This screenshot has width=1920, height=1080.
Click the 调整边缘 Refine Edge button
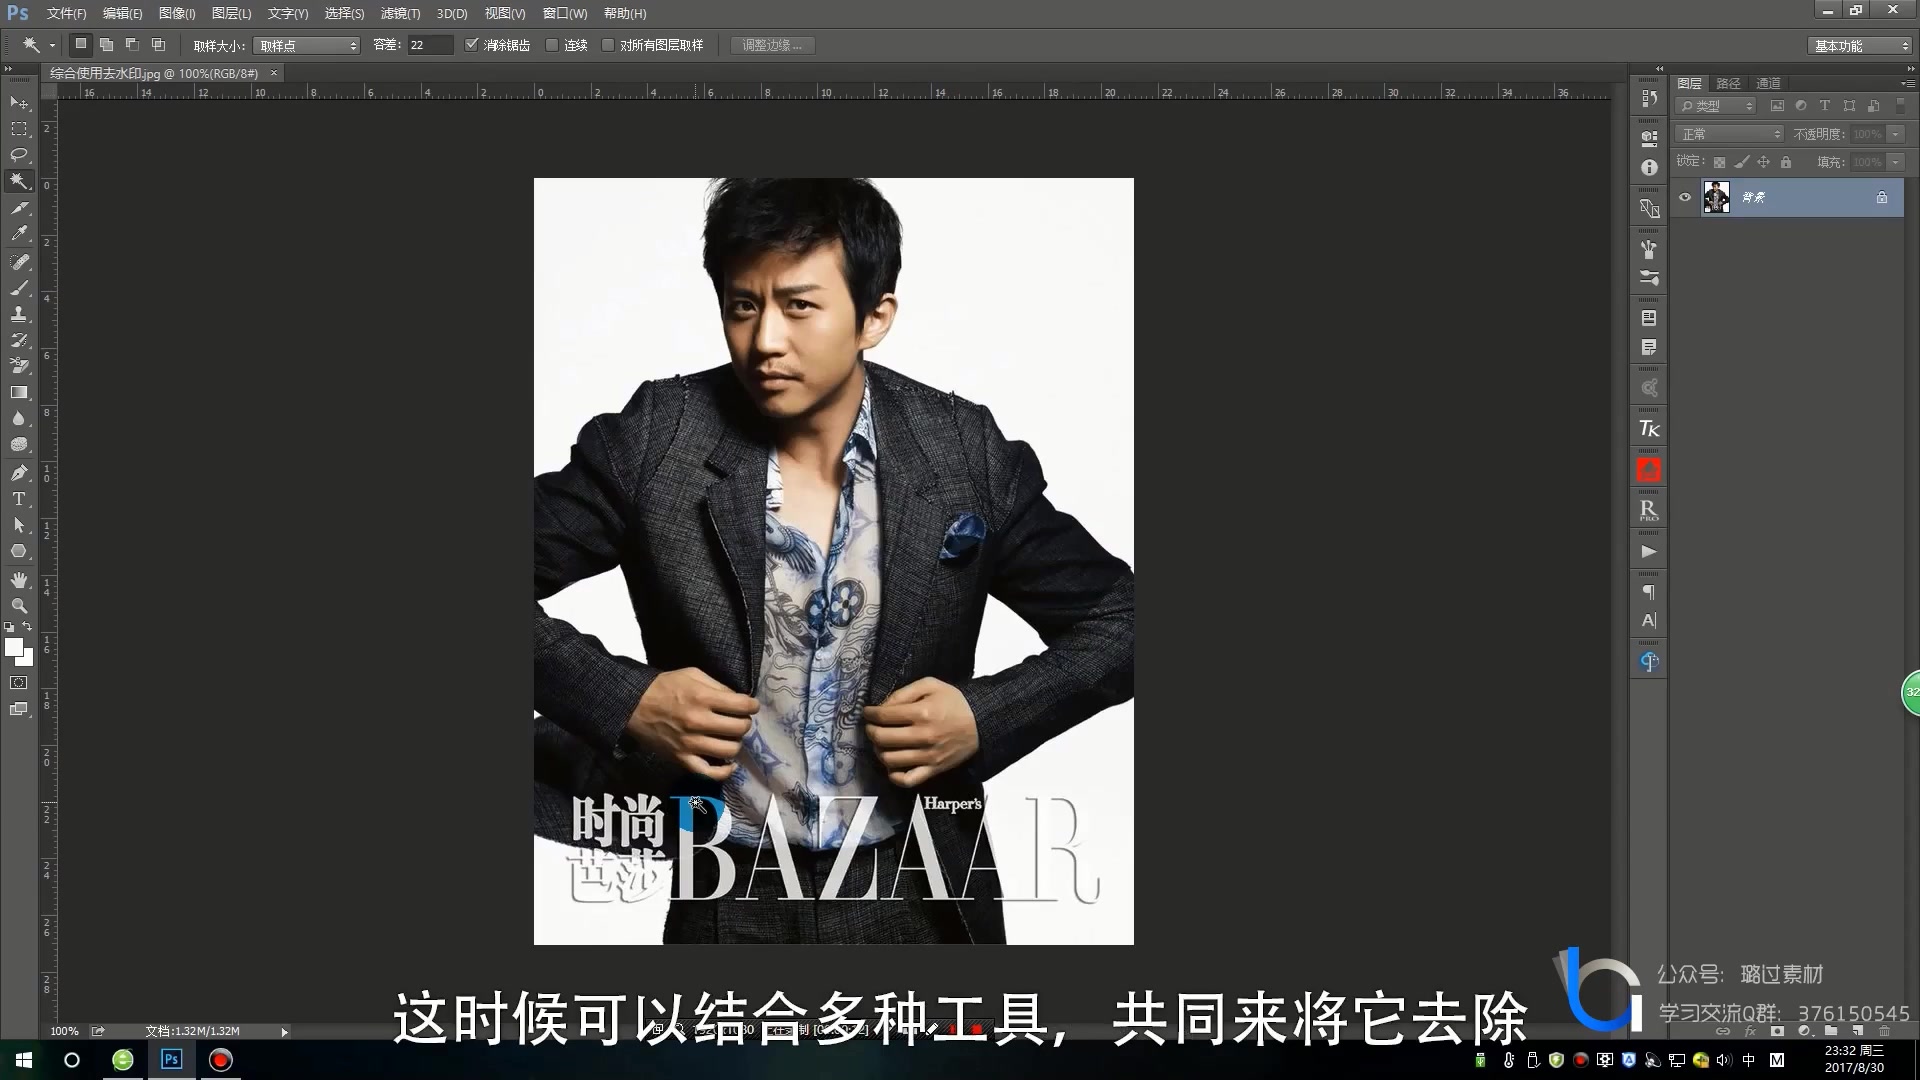772,45
